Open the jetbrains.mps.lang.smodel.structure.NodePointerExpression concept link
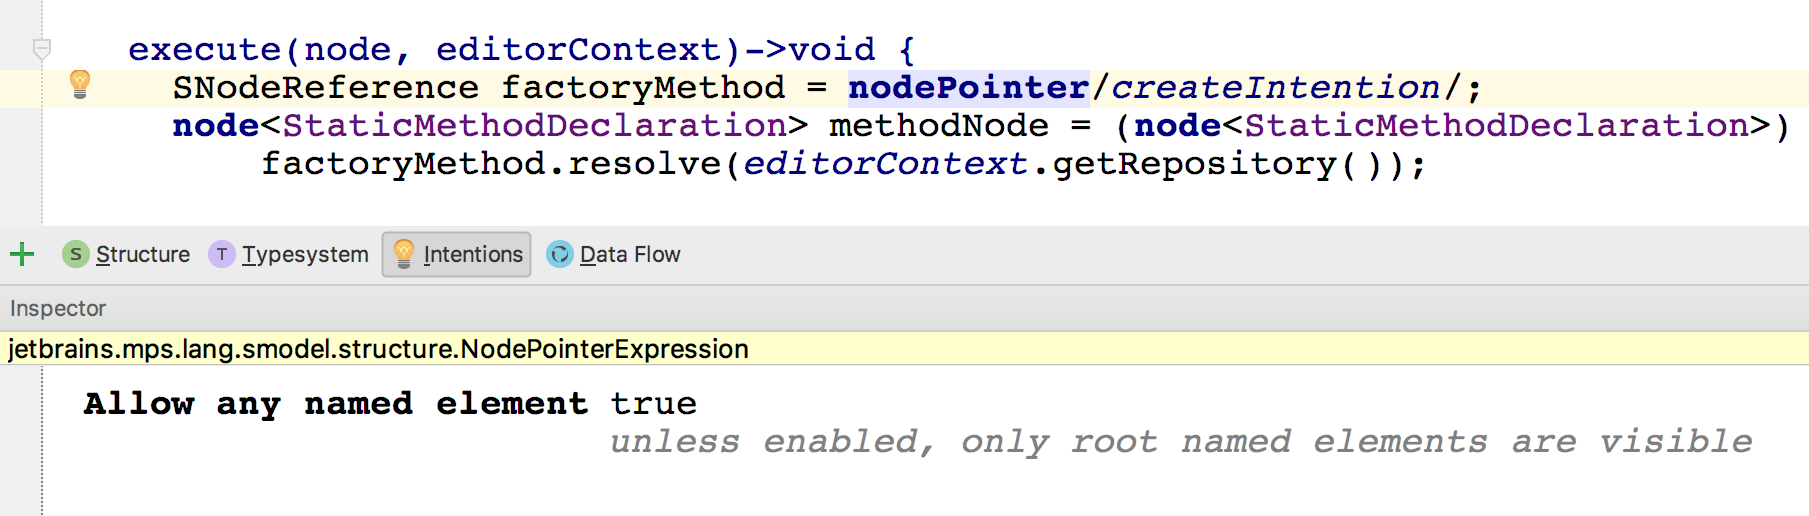This screenshot has height=516, width=1809. click(x=378, y=349)
